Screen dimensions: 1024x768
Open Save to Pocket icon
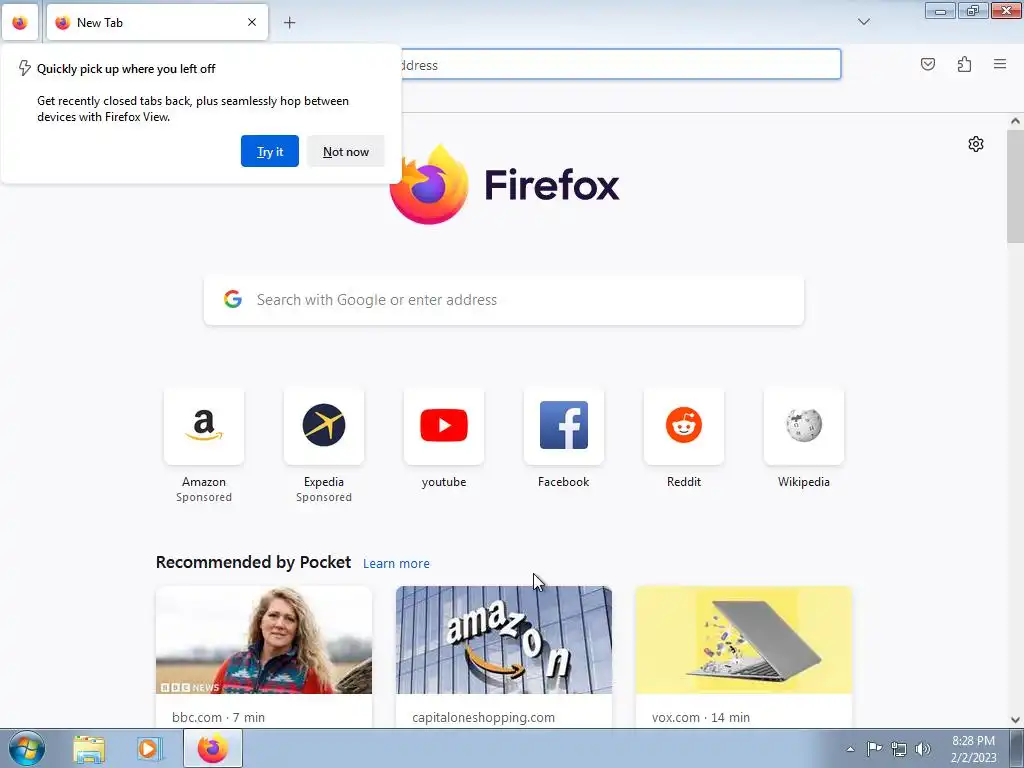pos(927,64)
